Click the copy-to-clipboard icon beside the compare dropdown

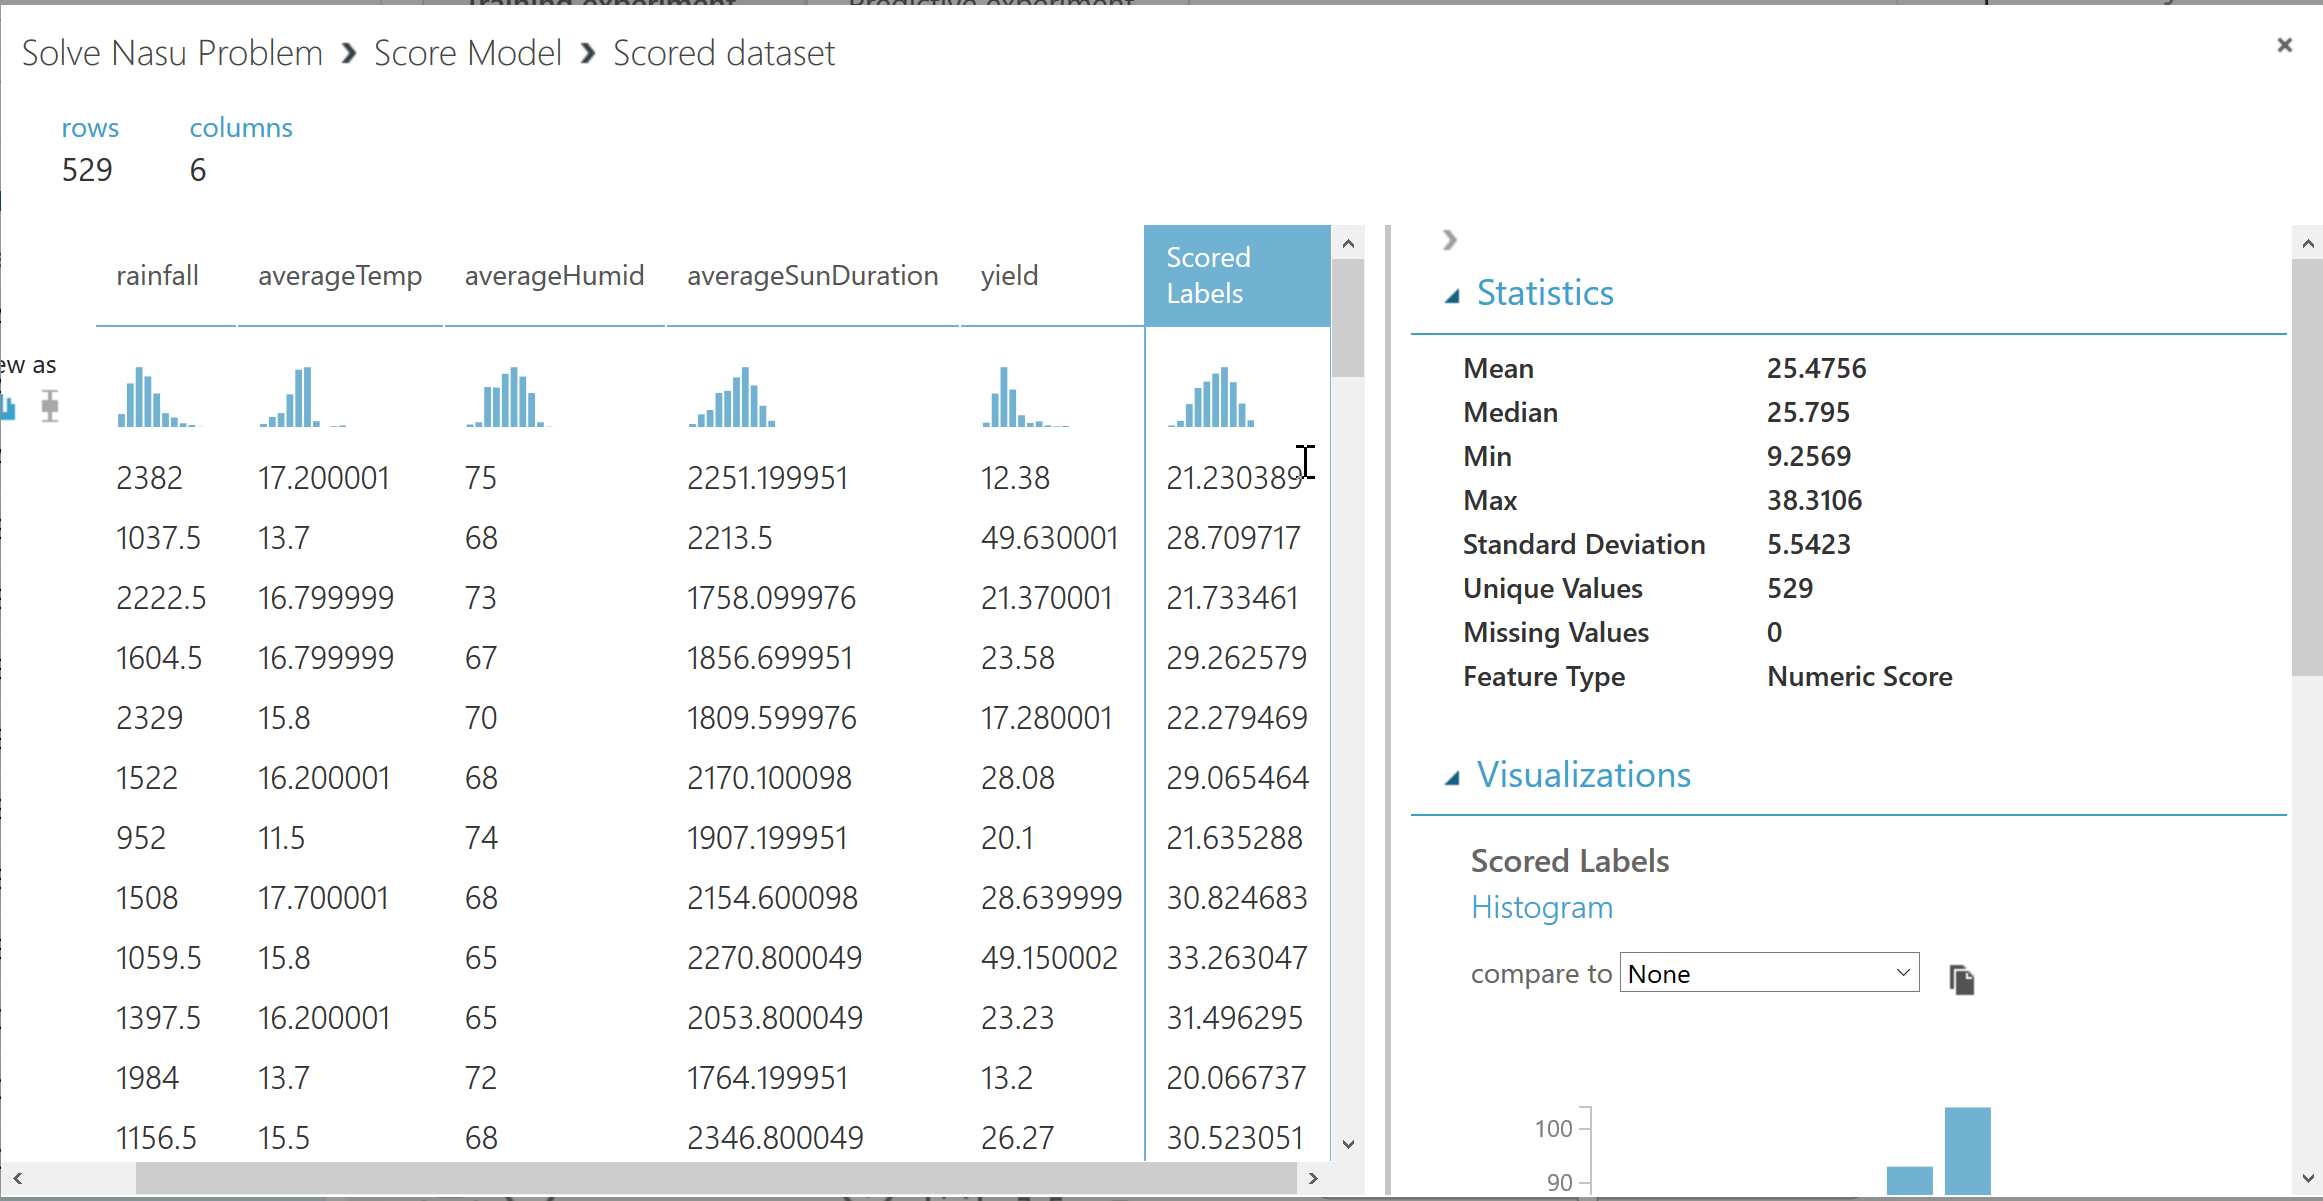point(1962,979)
